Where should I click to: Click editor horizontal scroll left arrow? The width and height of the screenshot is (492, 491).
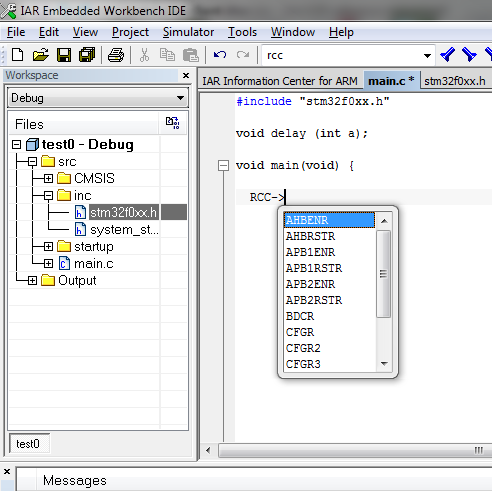point(208,451)
